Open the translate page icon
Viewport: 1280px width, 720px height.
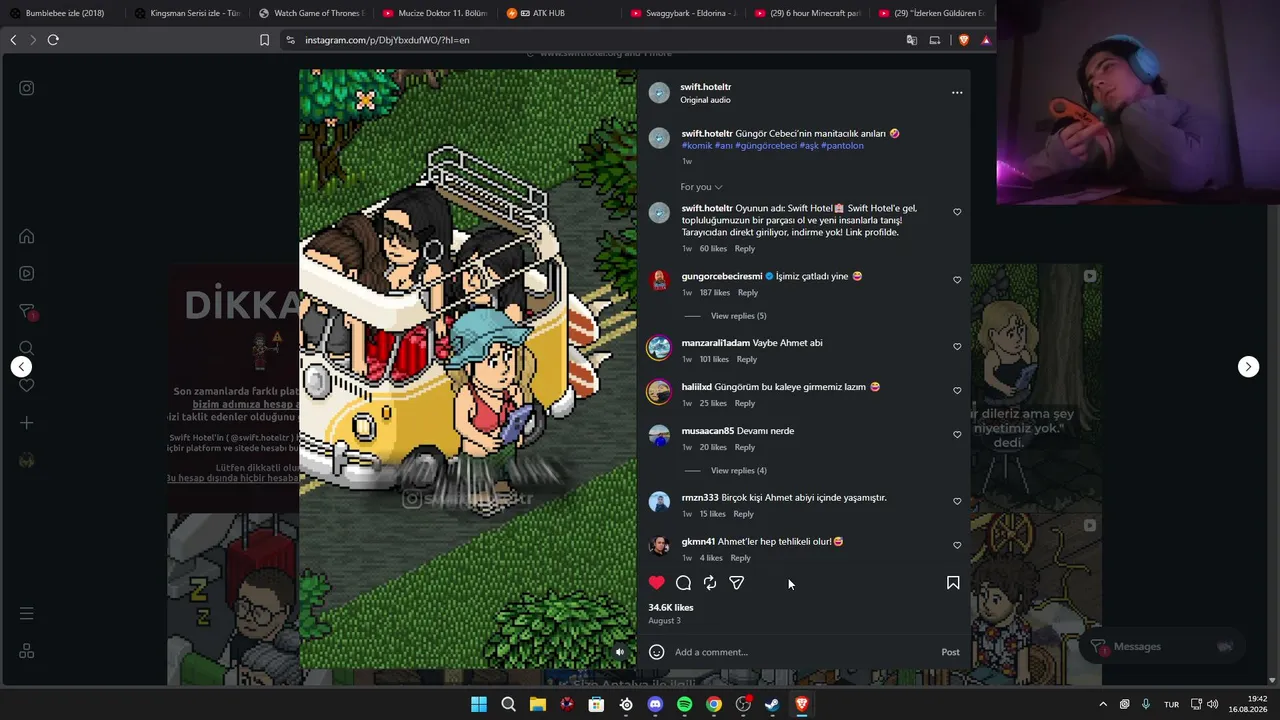pos(911,40)
